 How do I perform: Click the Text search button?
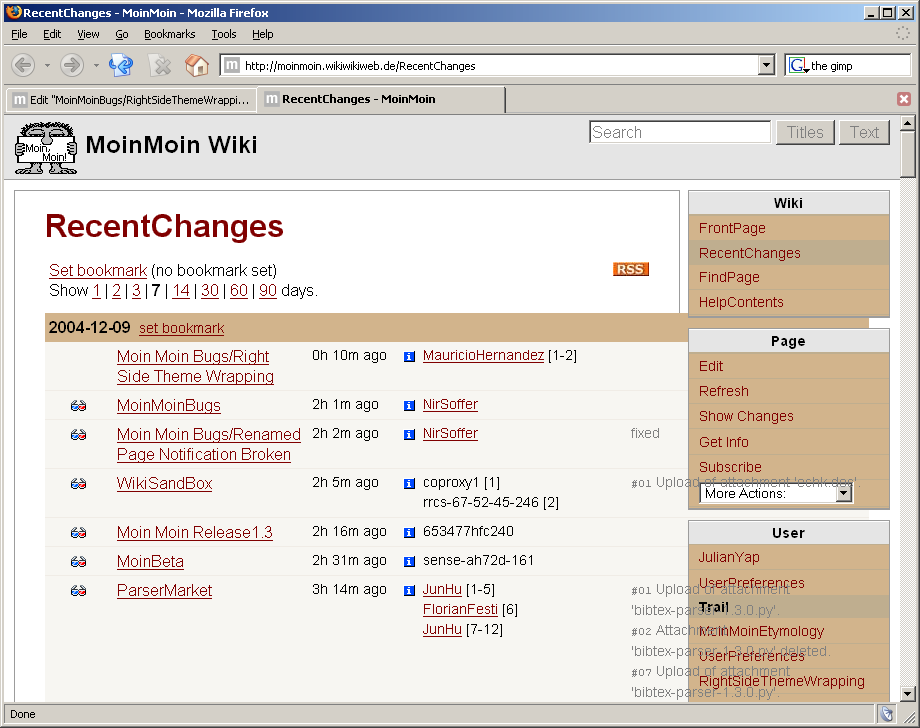tap(864, 133)
